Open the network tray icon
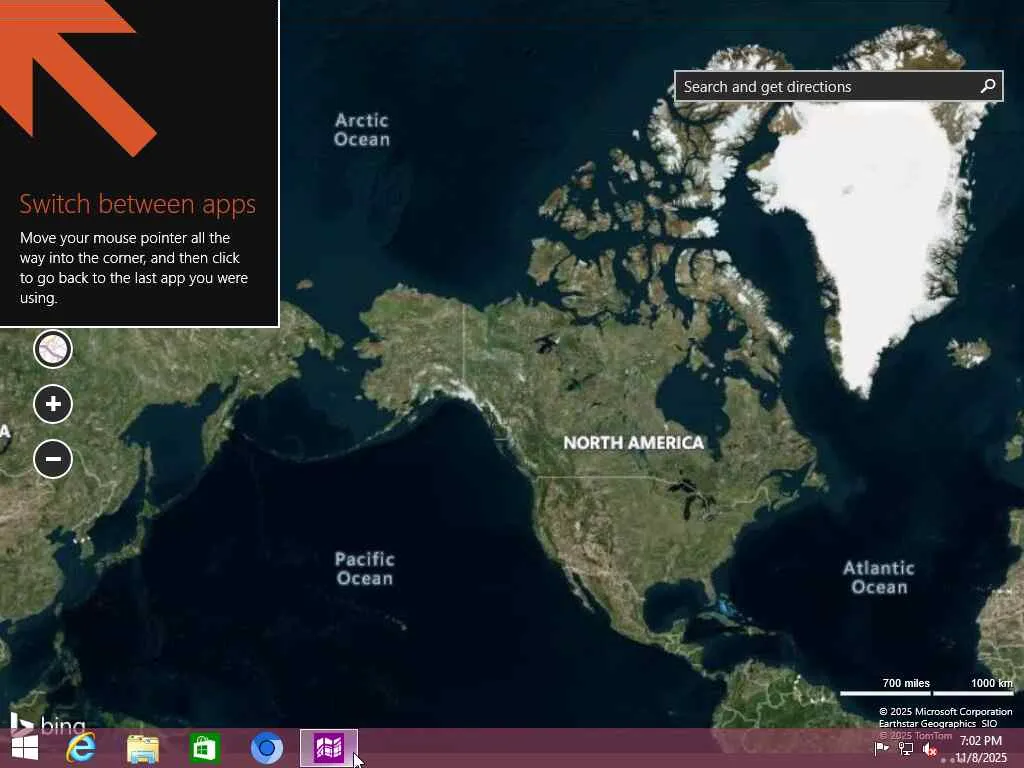Image resolution: width=1024 pixels, height=768 pixels. tap(906, 749)
